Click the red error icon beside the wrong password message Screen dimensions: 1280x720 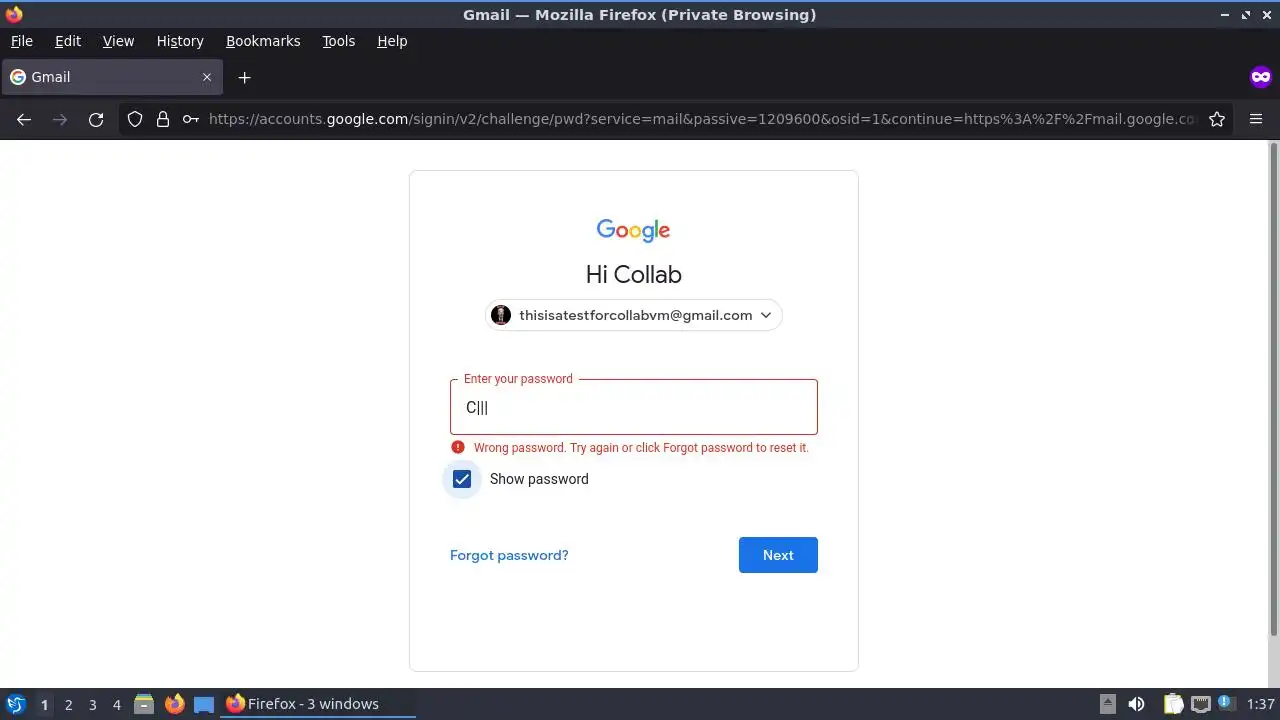click(457, 448)
